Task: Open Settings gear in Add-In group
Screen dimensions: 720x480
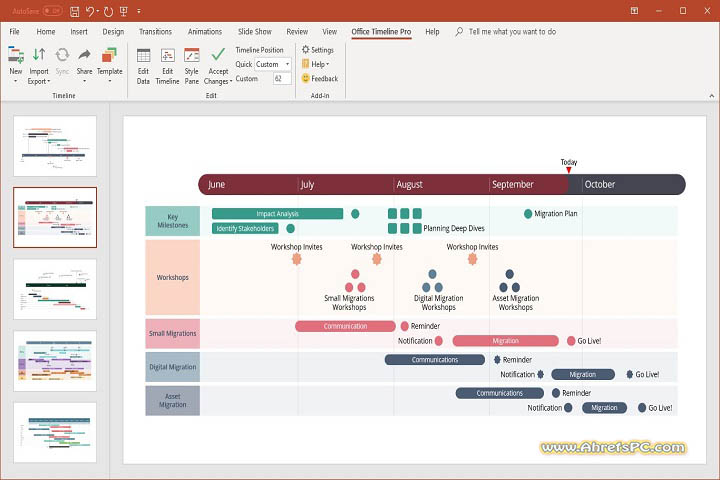Action: click(x=306, y=49)
